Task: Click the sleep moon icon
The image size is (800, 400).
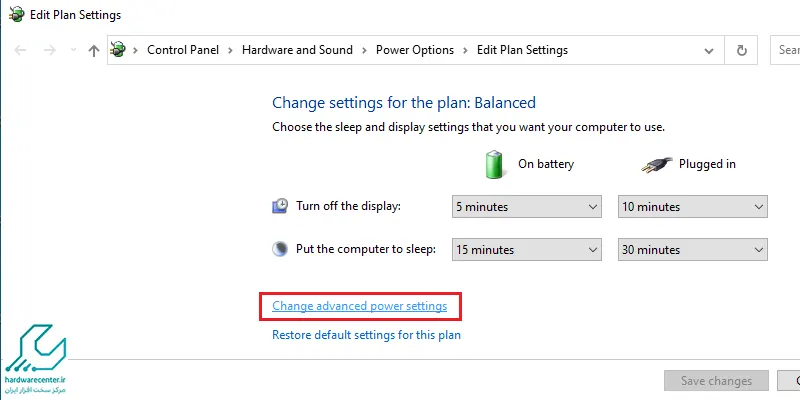Action: [280, 249]
